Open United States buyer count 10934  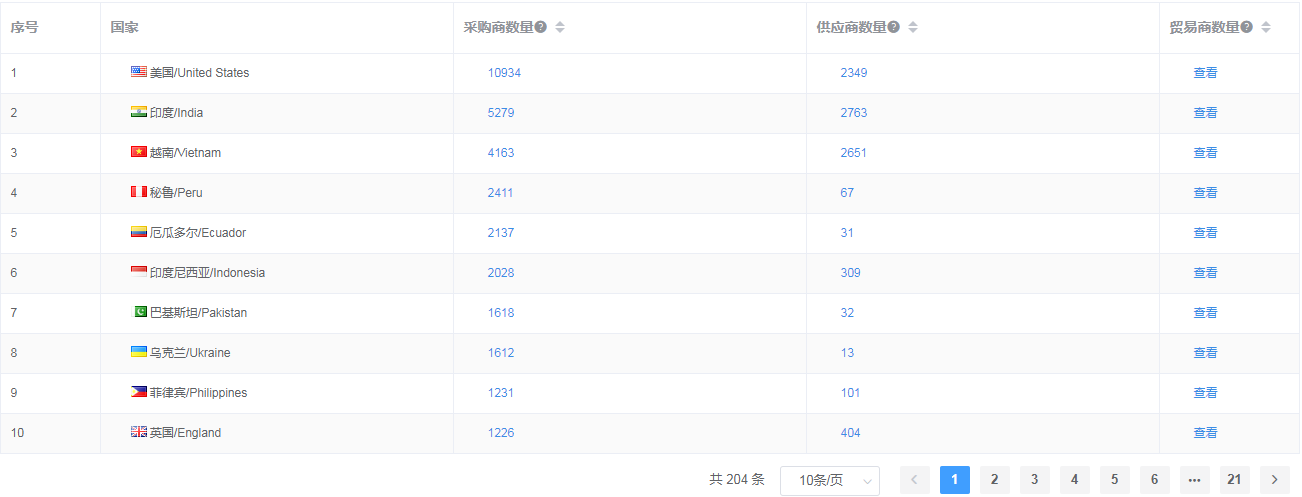pyautogui.click(x=504, y=73)
